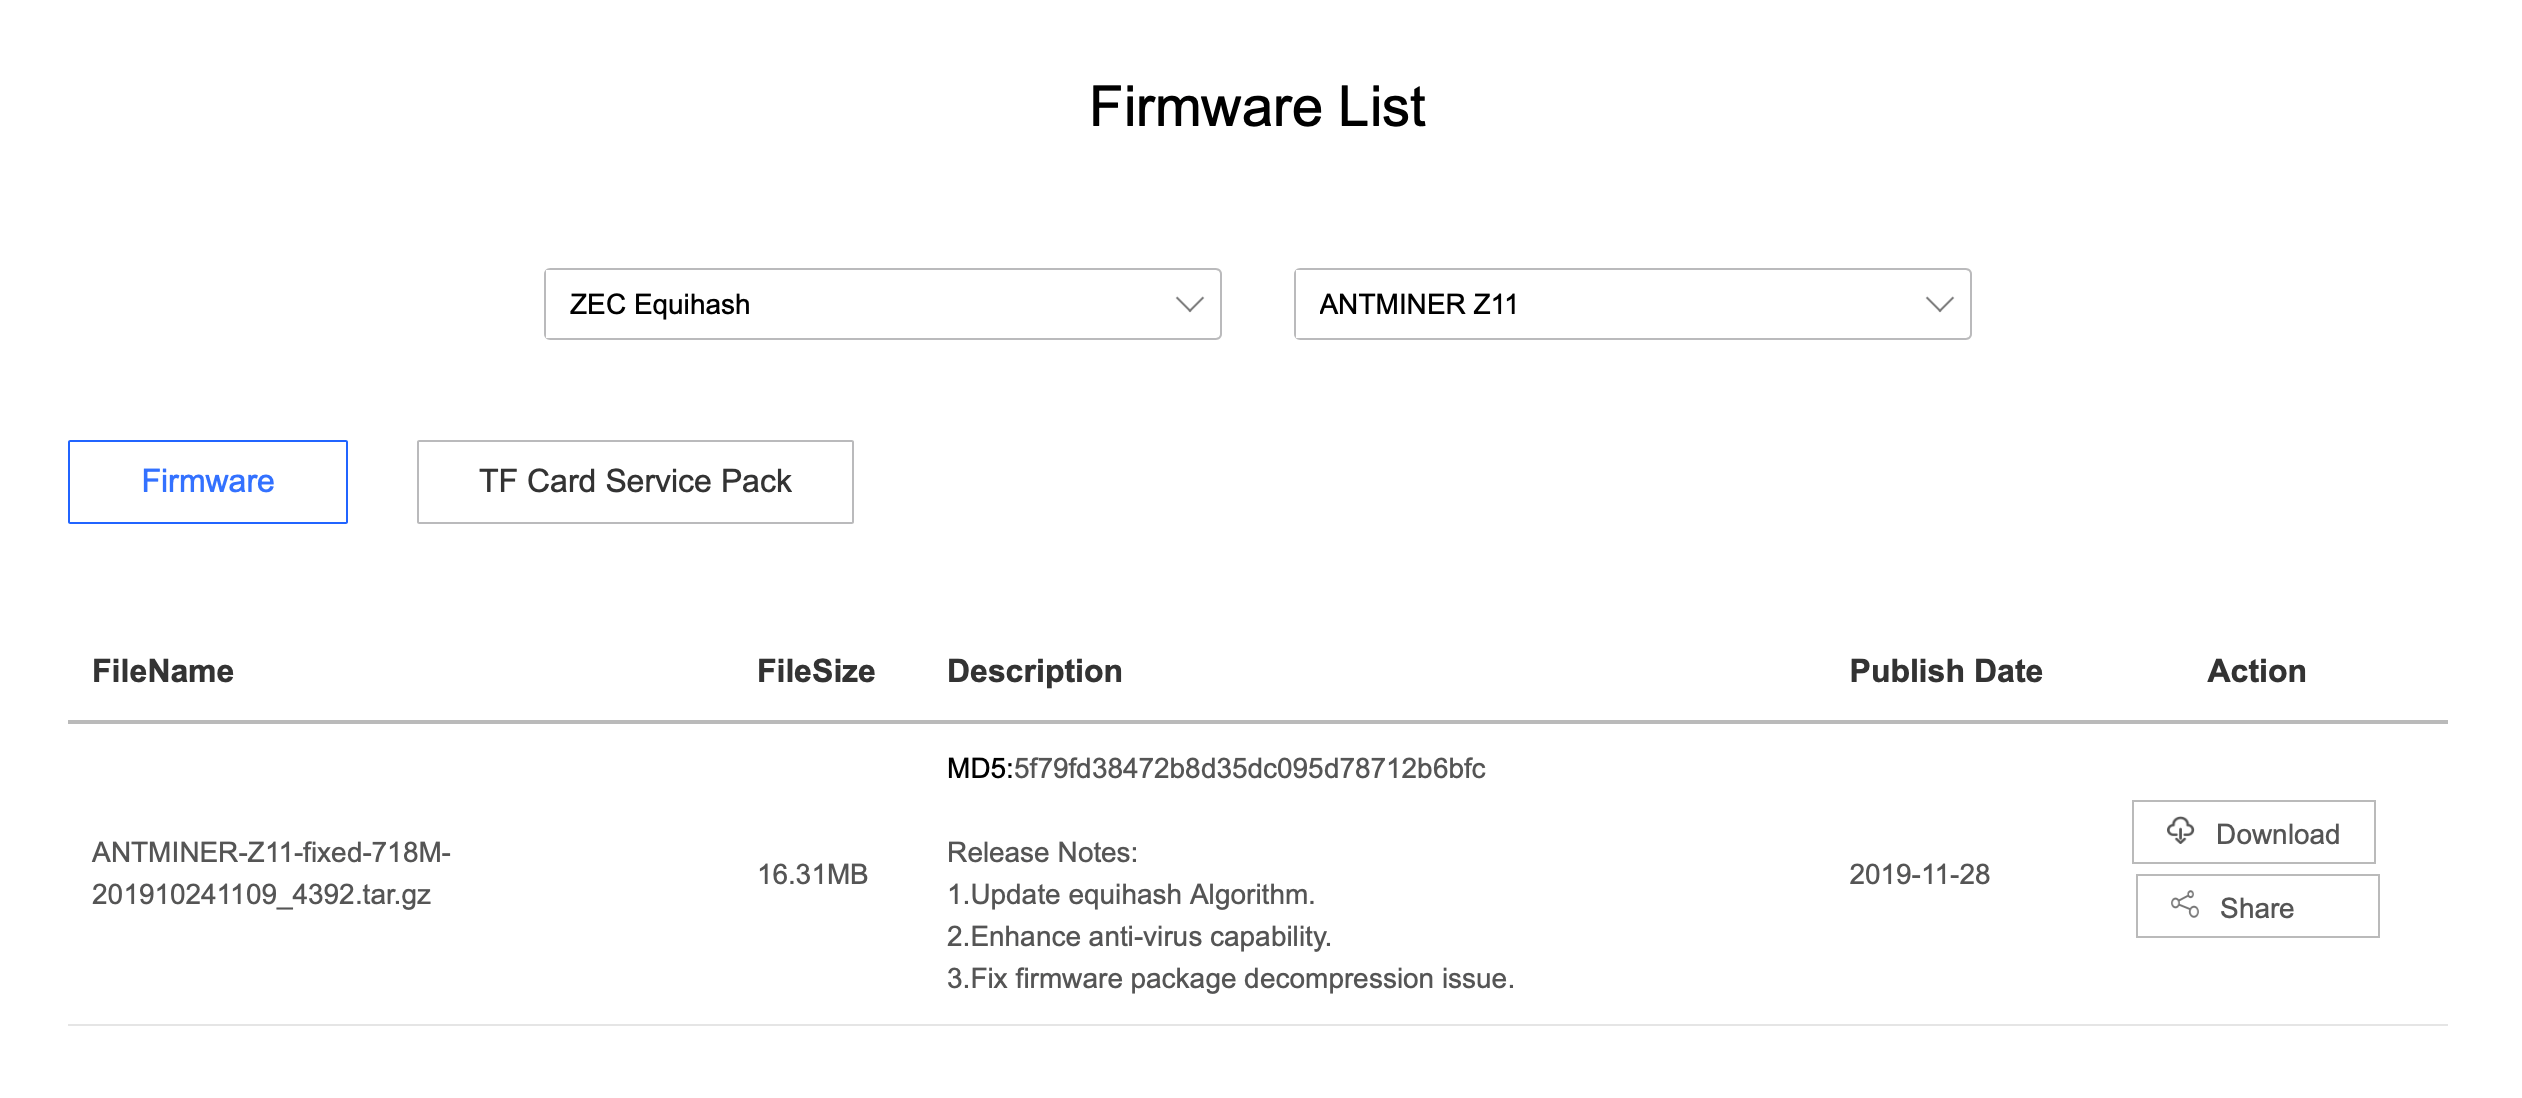This screenshot has width=2522, height=1098.
Task: Click the cloud download icon
Action: click(x=2180, y=831)
